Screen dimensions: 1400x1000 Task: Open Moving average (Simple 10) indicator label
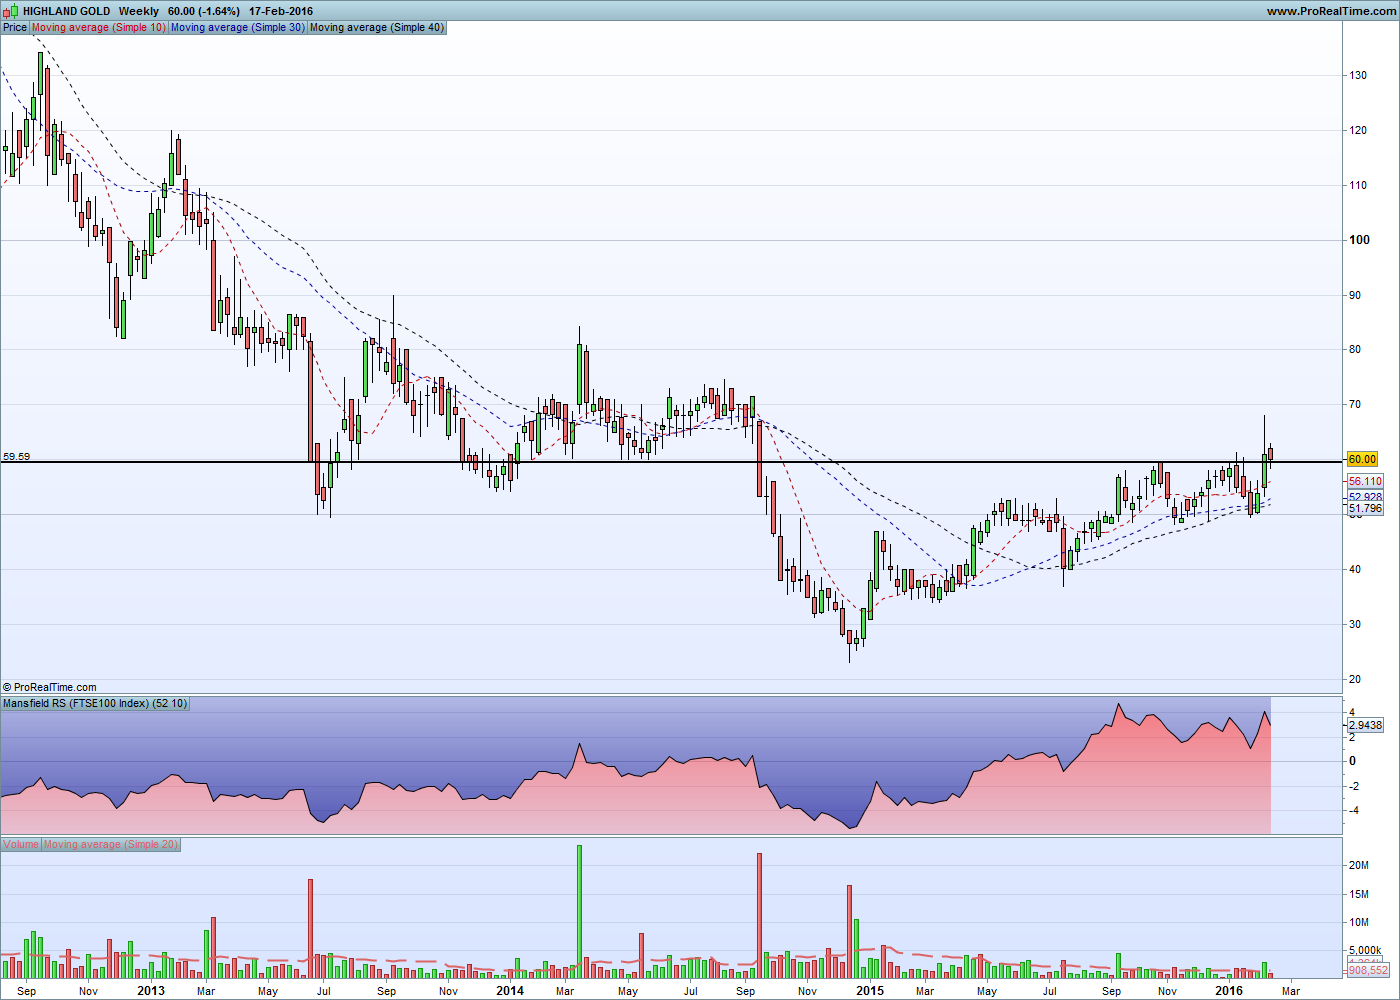pyautogui.click(x=99, y=27)
